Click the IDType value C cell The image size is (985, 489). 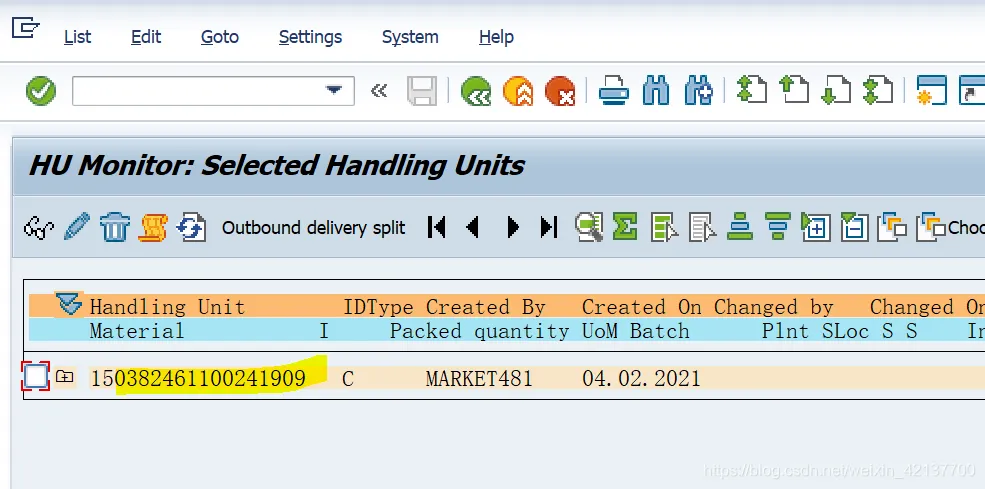tap(347, 378)
